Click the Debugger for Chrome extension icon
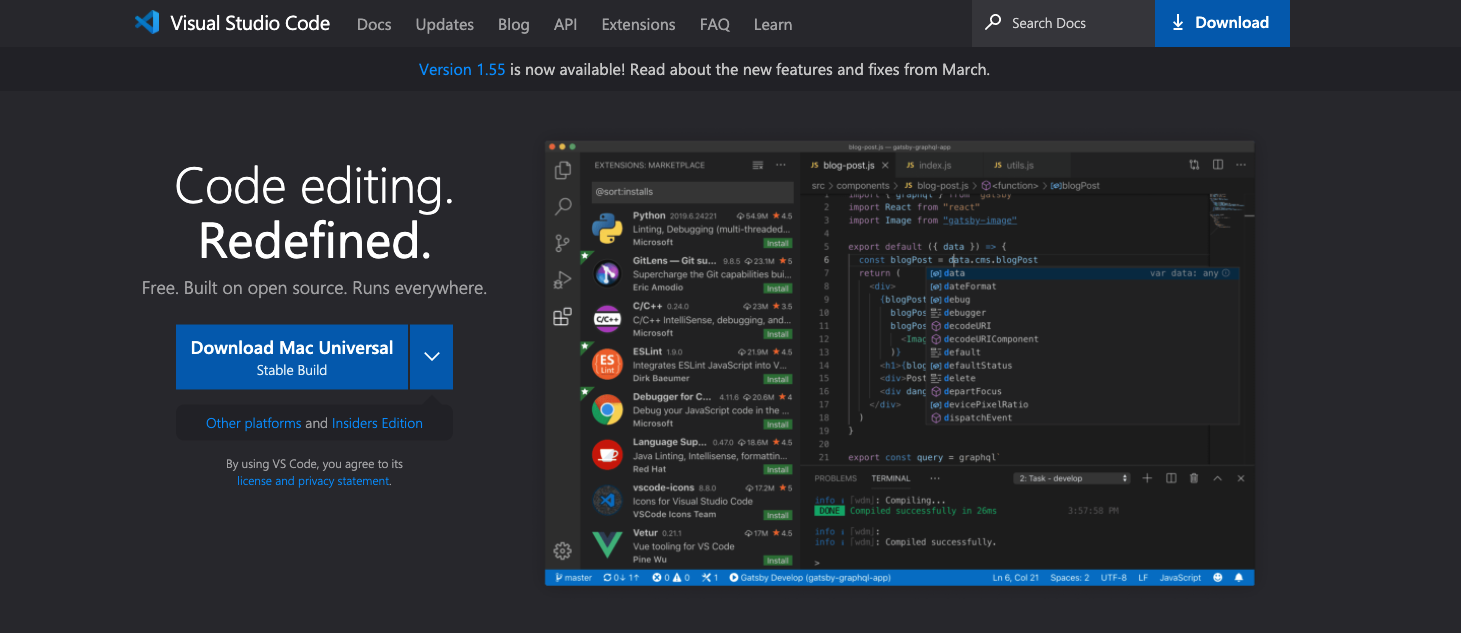1461x633 pixels. click(607, 410)
